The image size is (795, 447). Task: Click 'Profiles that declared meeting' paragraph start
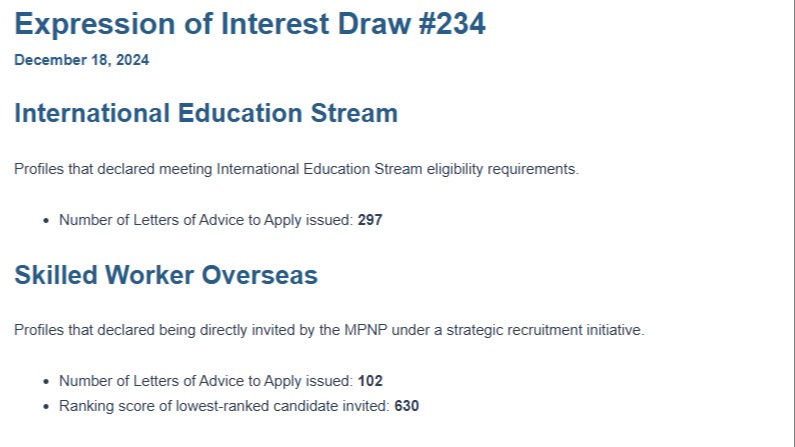[x=113, y=169]
